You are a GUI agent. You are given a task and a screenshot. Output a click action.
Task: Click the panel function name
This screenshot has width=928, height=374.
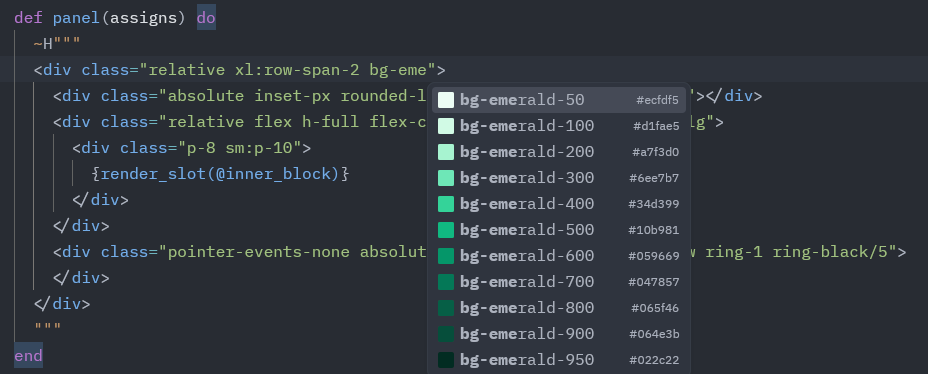coord(77,18)
